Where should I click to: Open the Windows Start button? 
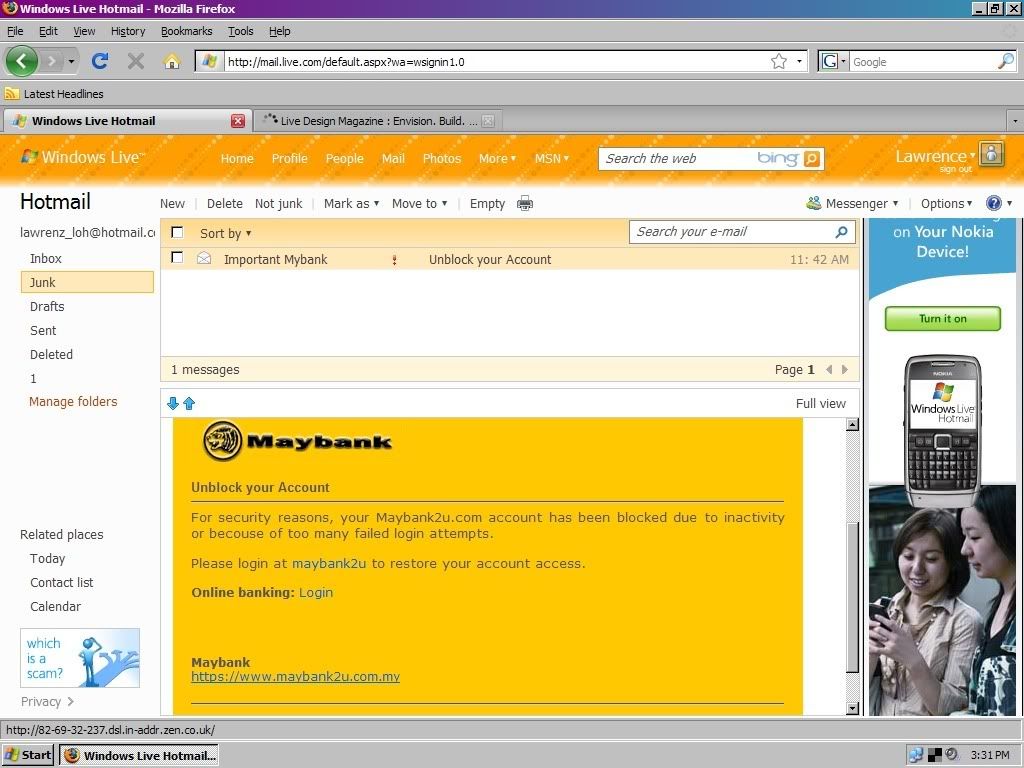coord(27,755)
